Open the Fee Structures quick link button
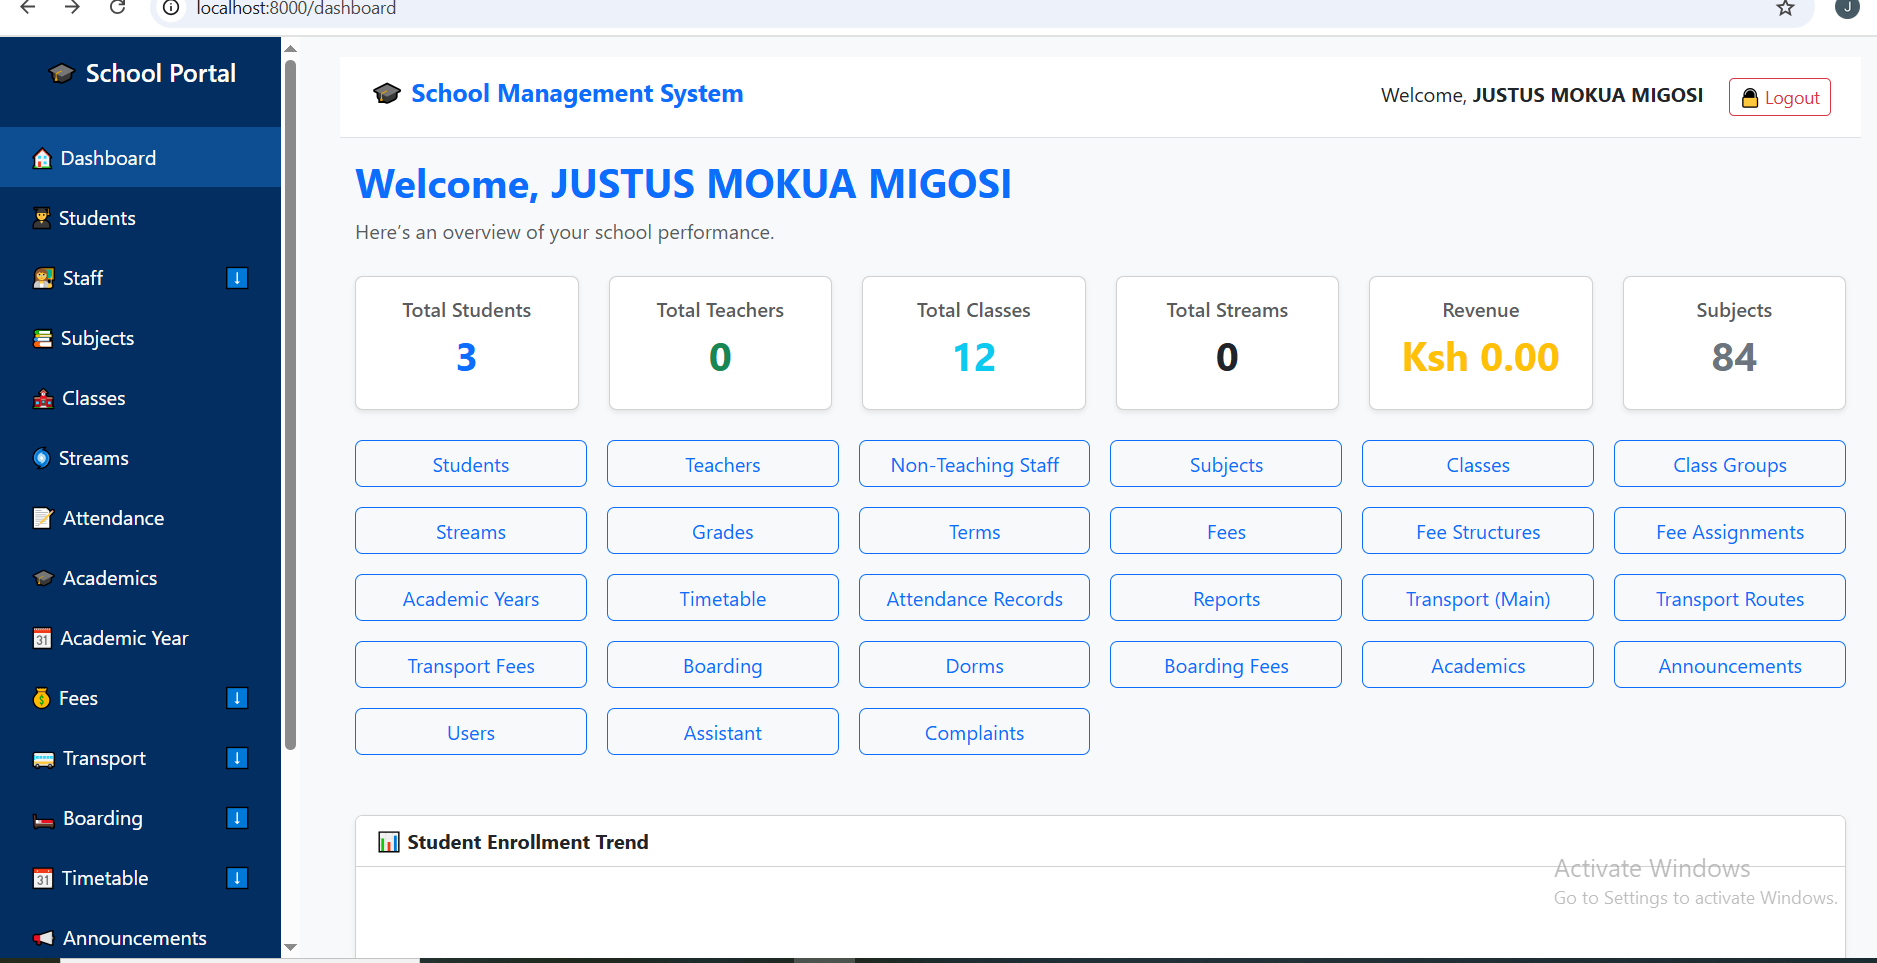Screen dimensions: 1877x963 click(x=1477, y=531)
